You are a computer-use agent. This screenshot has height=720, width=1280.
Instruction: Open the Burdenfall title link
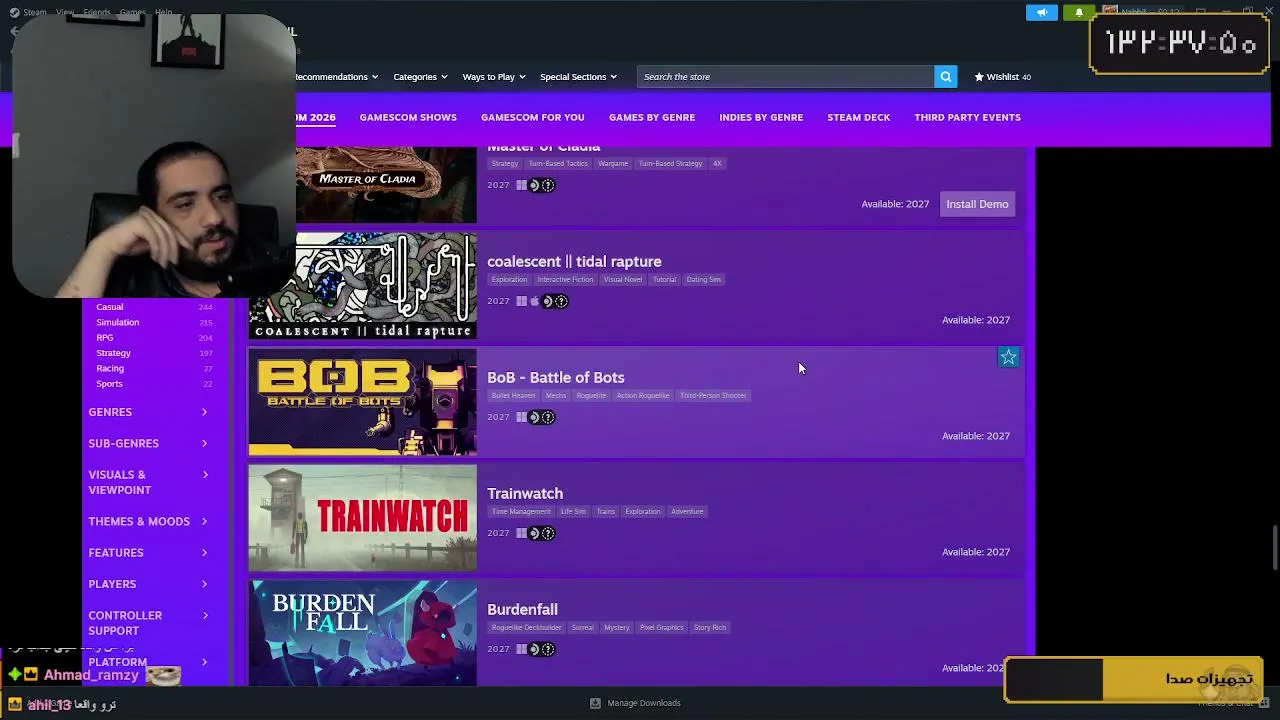click(x=522, y=609)
